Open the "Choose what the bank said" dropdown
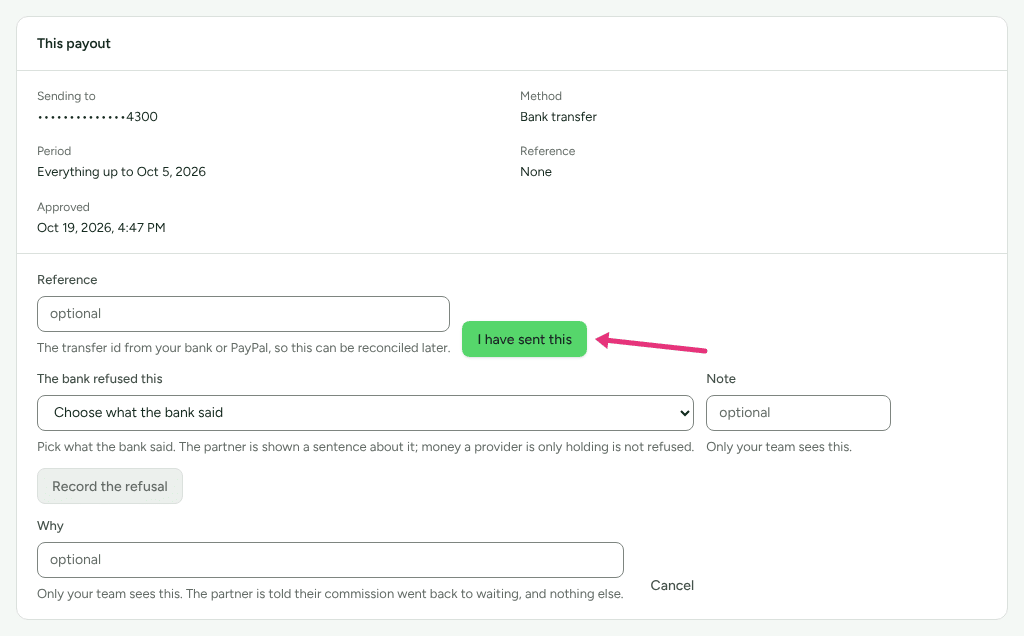This screenshot has height=636, width=1024. tap(365, 413)
